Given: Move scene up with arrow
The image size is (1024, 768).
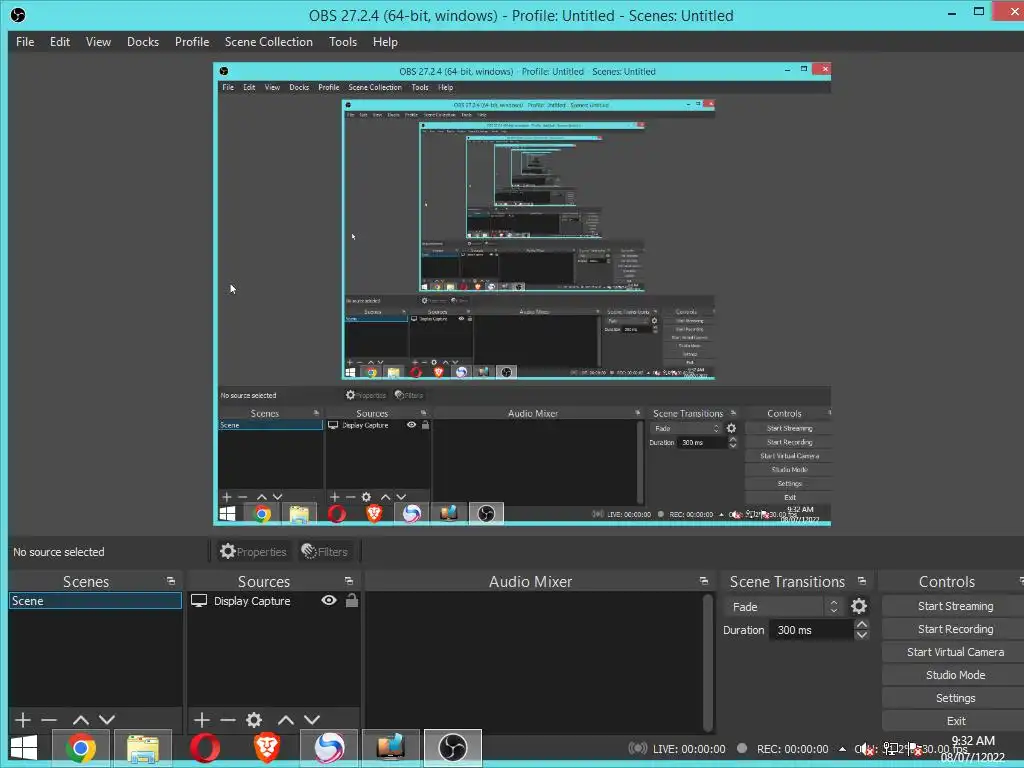Looking at the screenshot, I should point(80,720).
